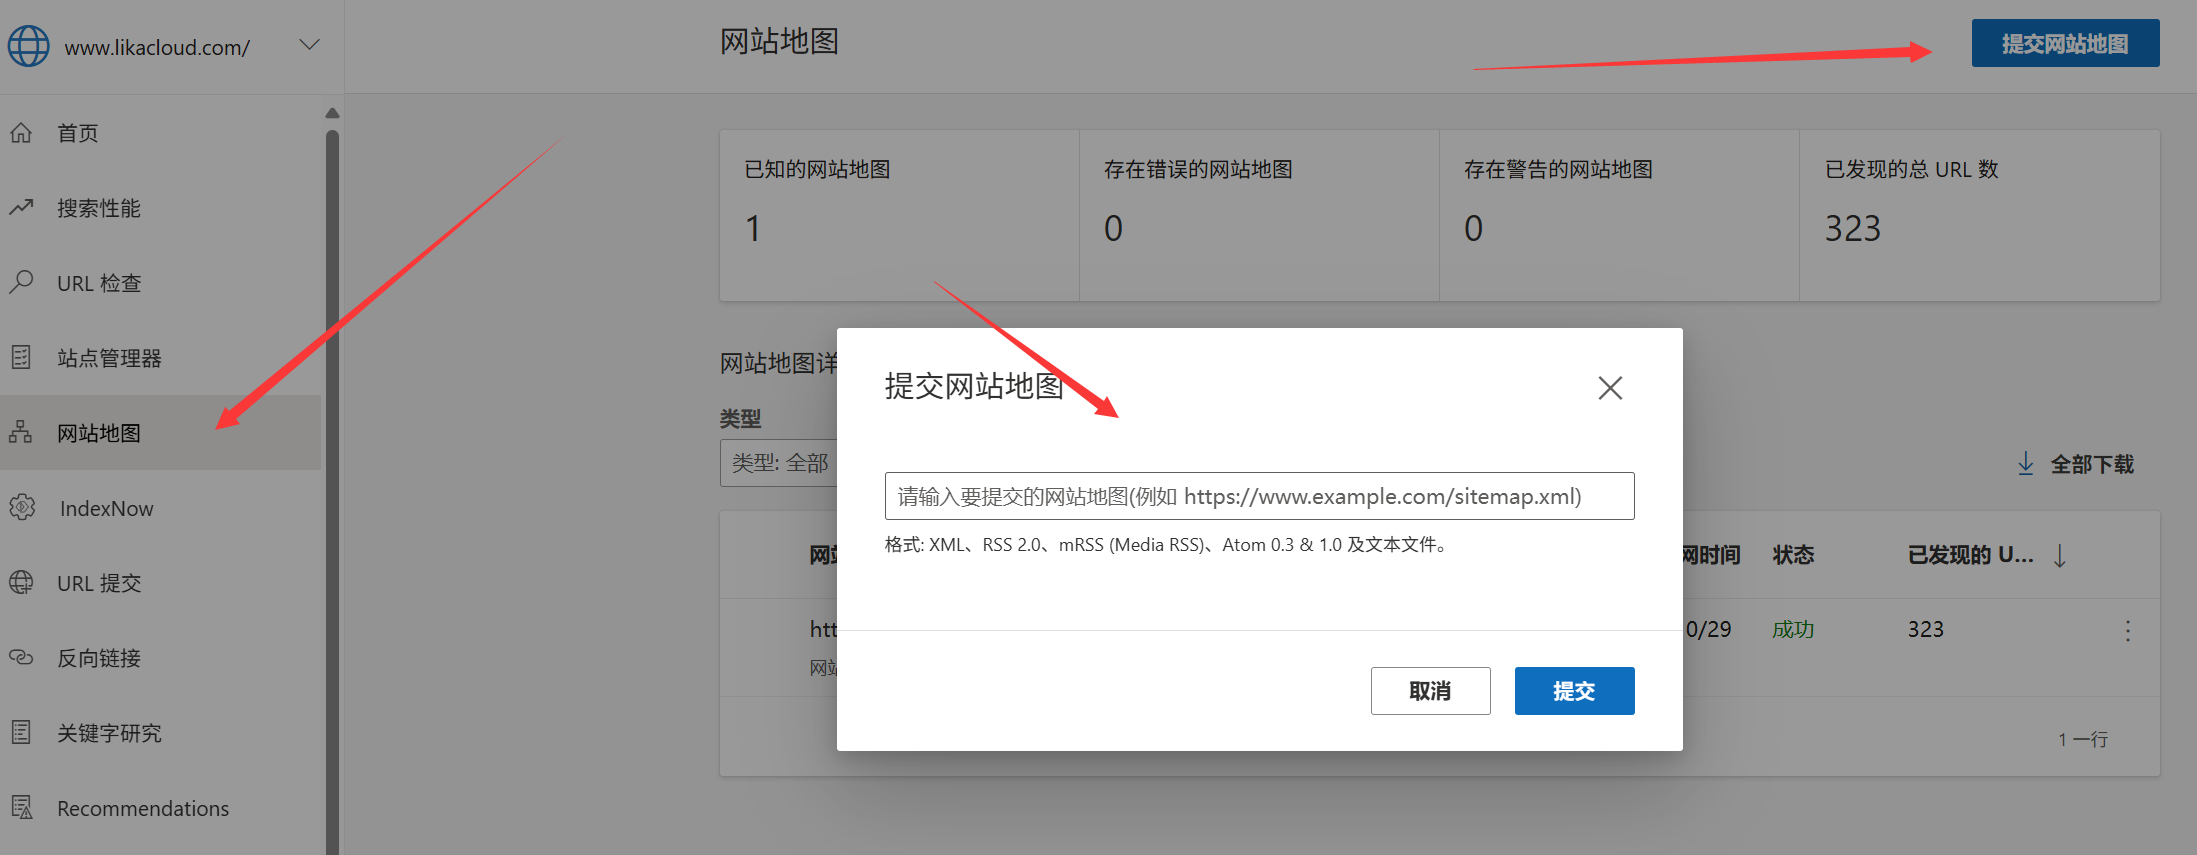Click the keyword research icon

pyautogui.click(x=21, y=732)
